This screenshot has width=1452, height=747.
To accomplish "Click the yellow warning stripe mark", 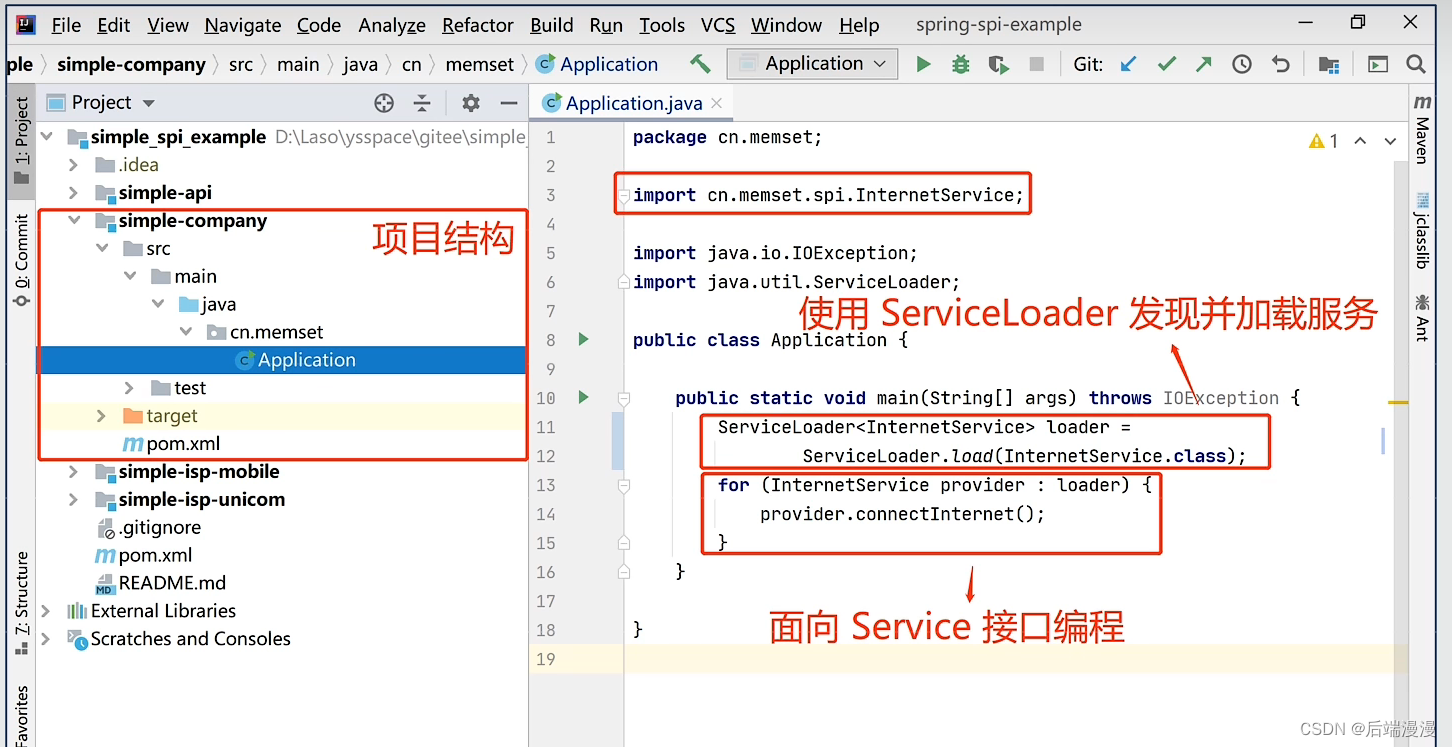I will (x=1398, y=402).
